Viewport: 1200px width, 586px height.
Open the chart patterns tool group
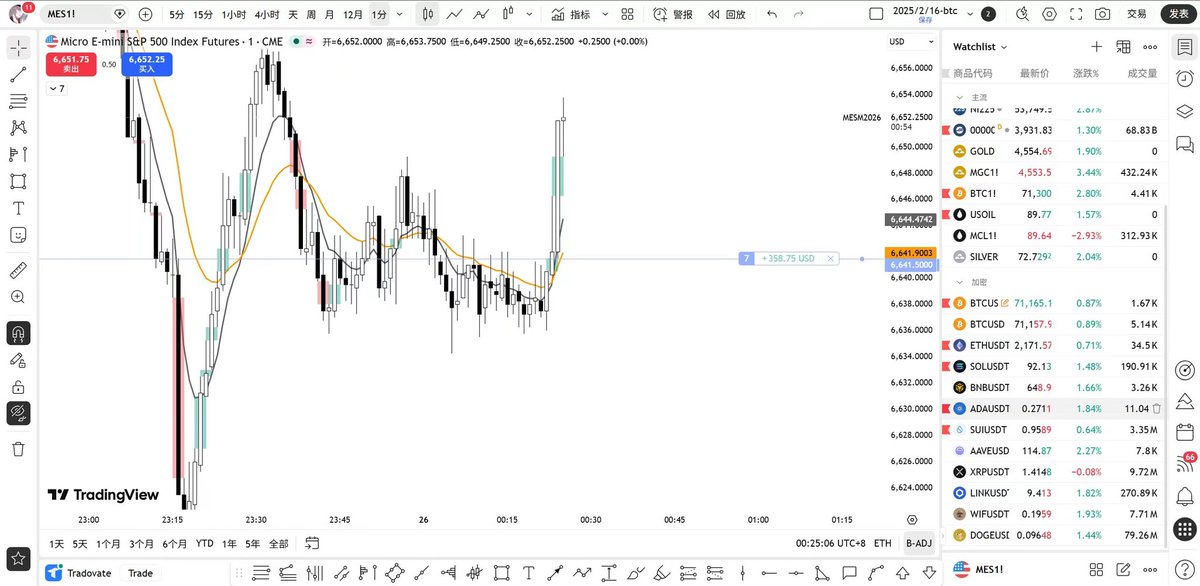[18, 128]
